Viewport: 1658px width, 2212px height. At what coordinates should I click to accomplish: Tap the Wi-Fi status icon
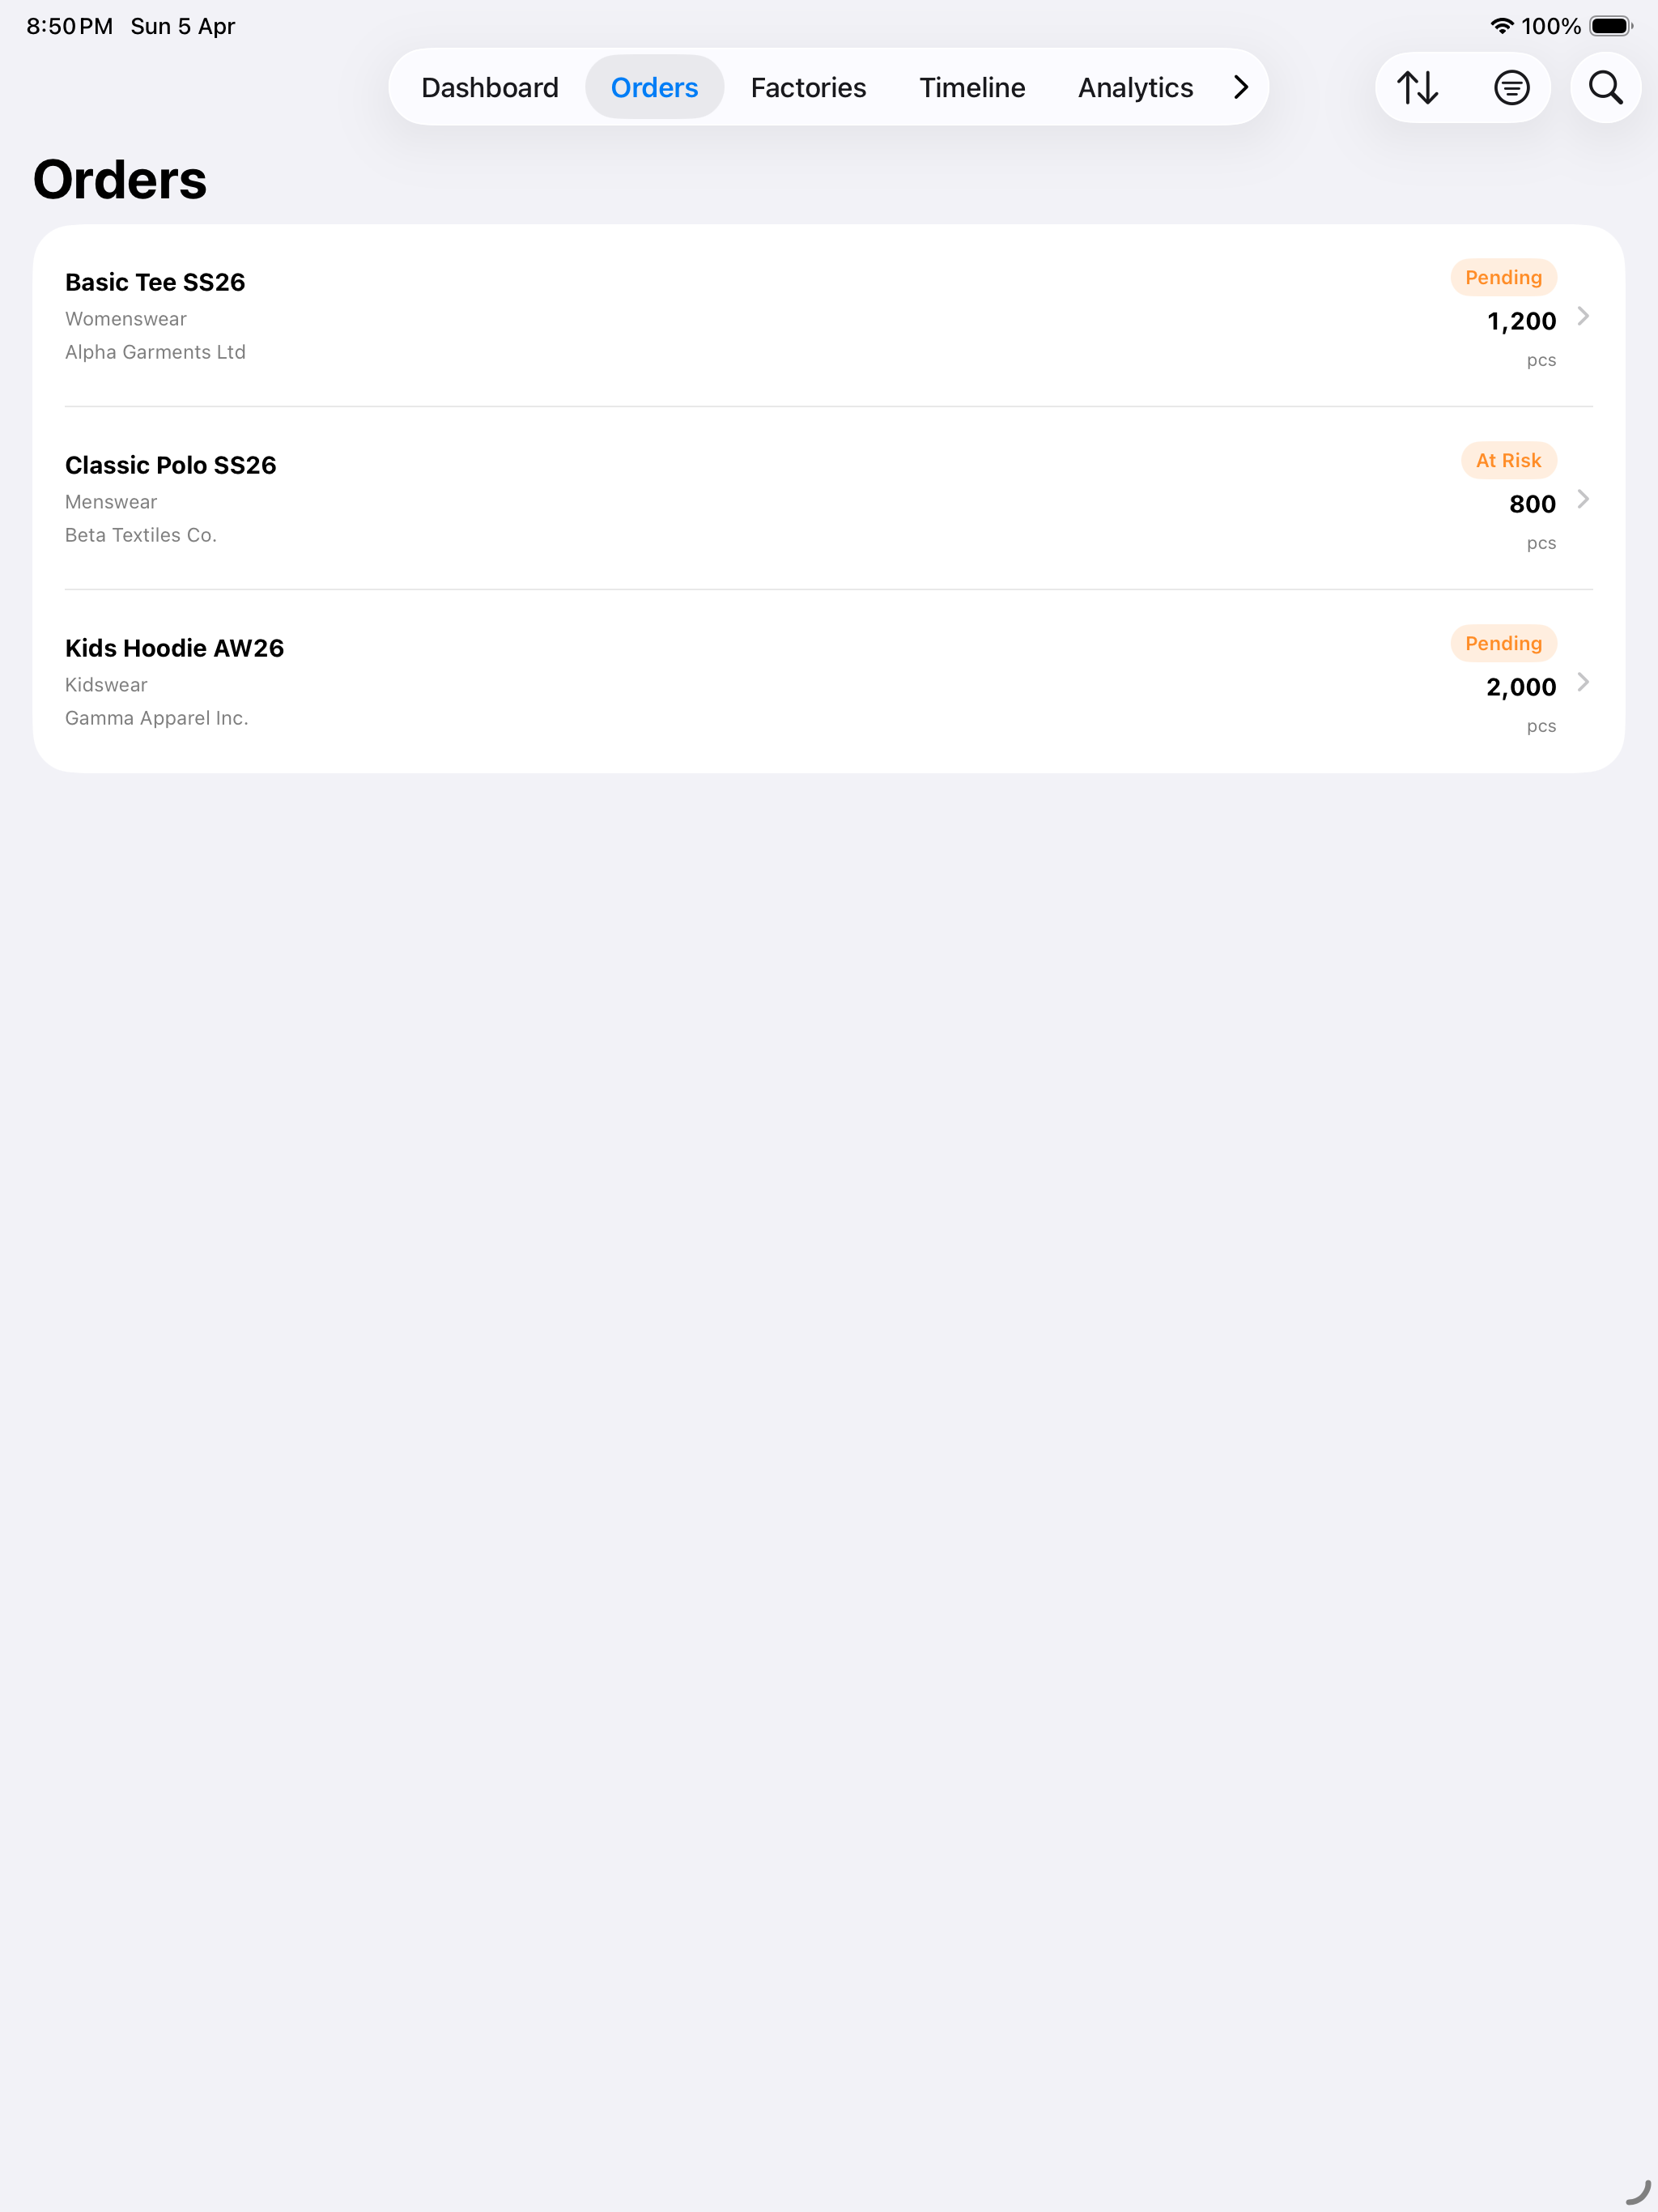(x=1501, y=26)
